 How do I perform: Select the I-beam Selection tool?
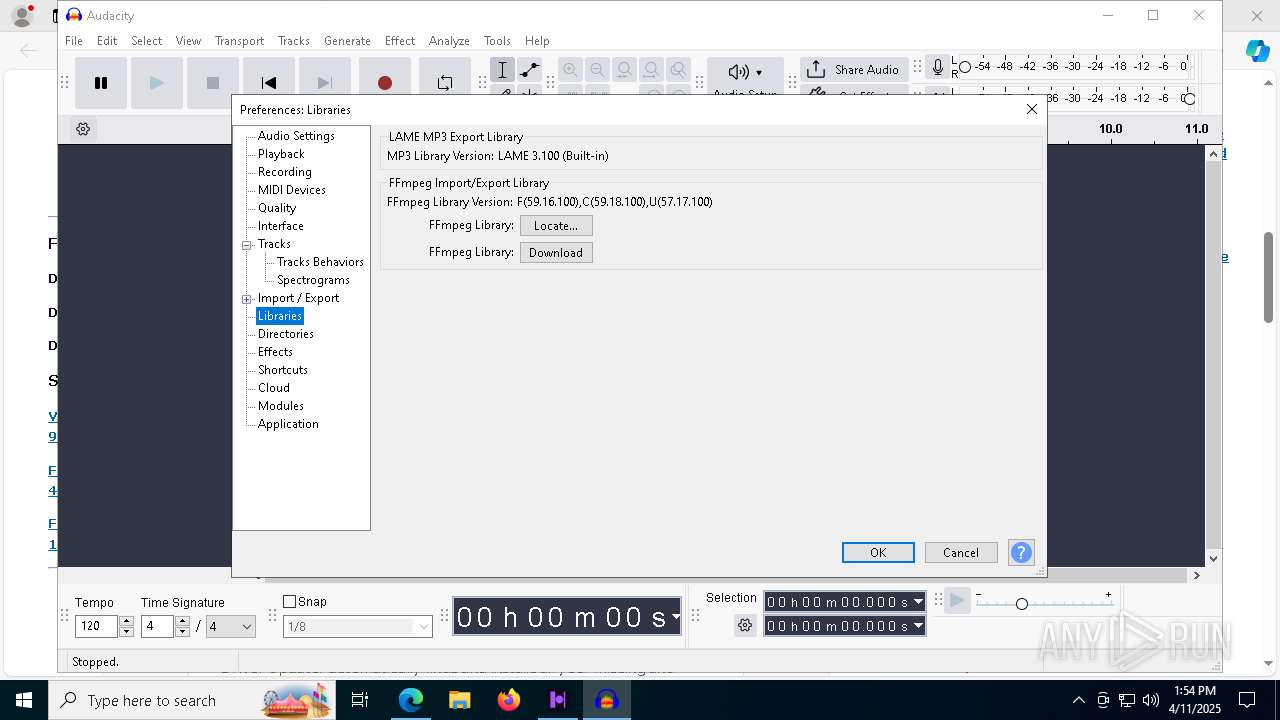pyautogui.click(x=503, y=70)
